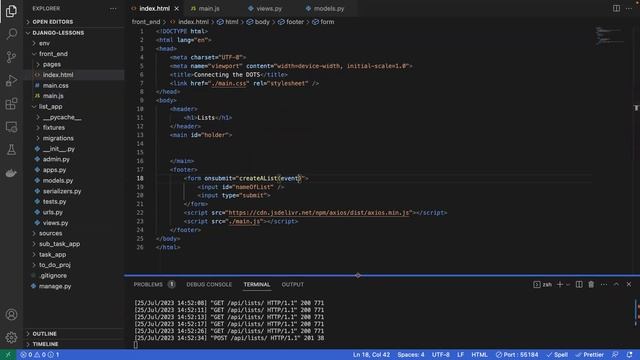Open the Extensions view
The height and width of the screenshot is (360, 640).
pyautogui.click(x=11, y=104)
